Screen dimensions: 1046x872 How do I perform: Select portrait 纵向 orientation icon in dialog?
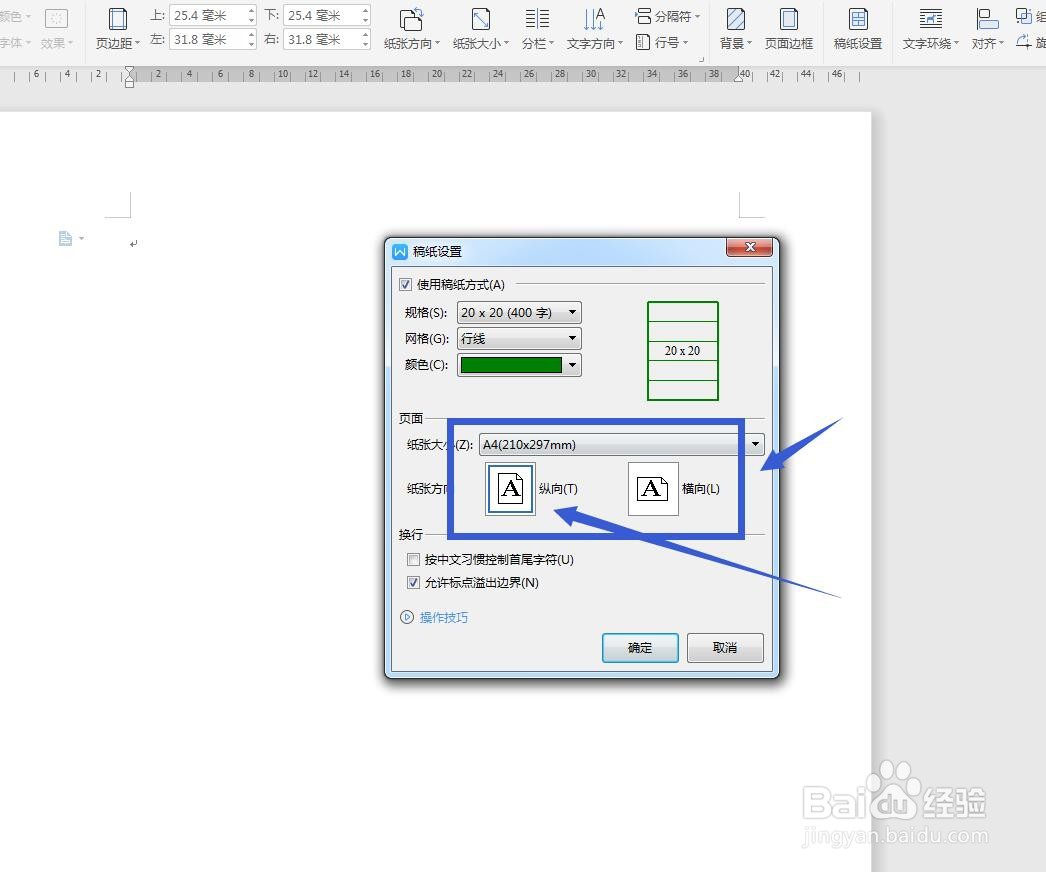pyautogui.click(x=510, y=488)
